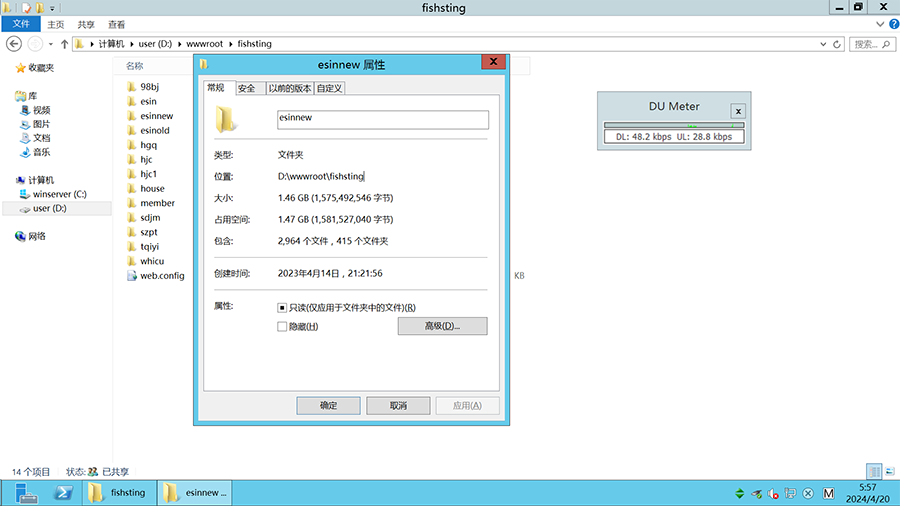
Task: Switch to large icons view in status bar
Action: point(889,471)
